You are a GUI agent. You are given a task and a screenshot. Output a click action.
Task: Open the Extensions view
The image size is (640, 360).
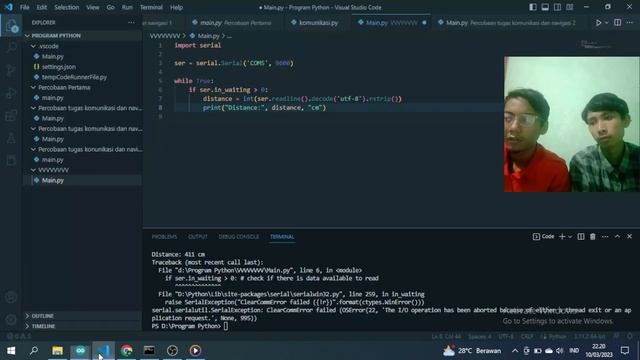click(11, 116)
